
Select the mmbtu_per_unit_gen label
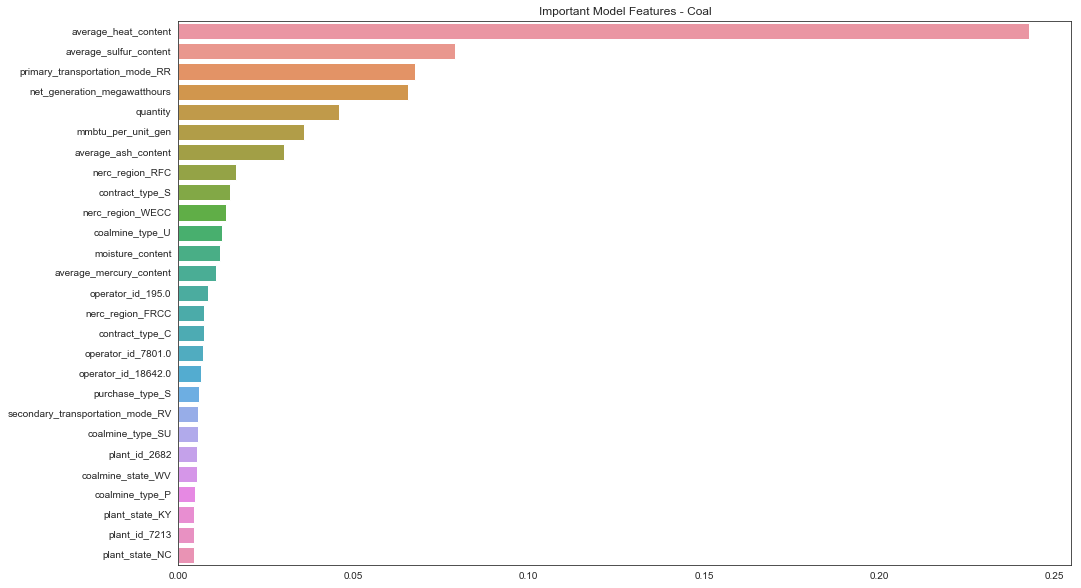pyautogui.click(x=123, y=132)
